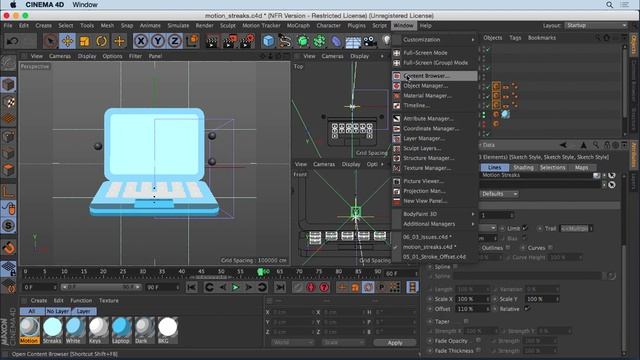This screenshot has width=640, height=360.
Task: Add a Floor environment object
Action: click(x=353, y=41)
